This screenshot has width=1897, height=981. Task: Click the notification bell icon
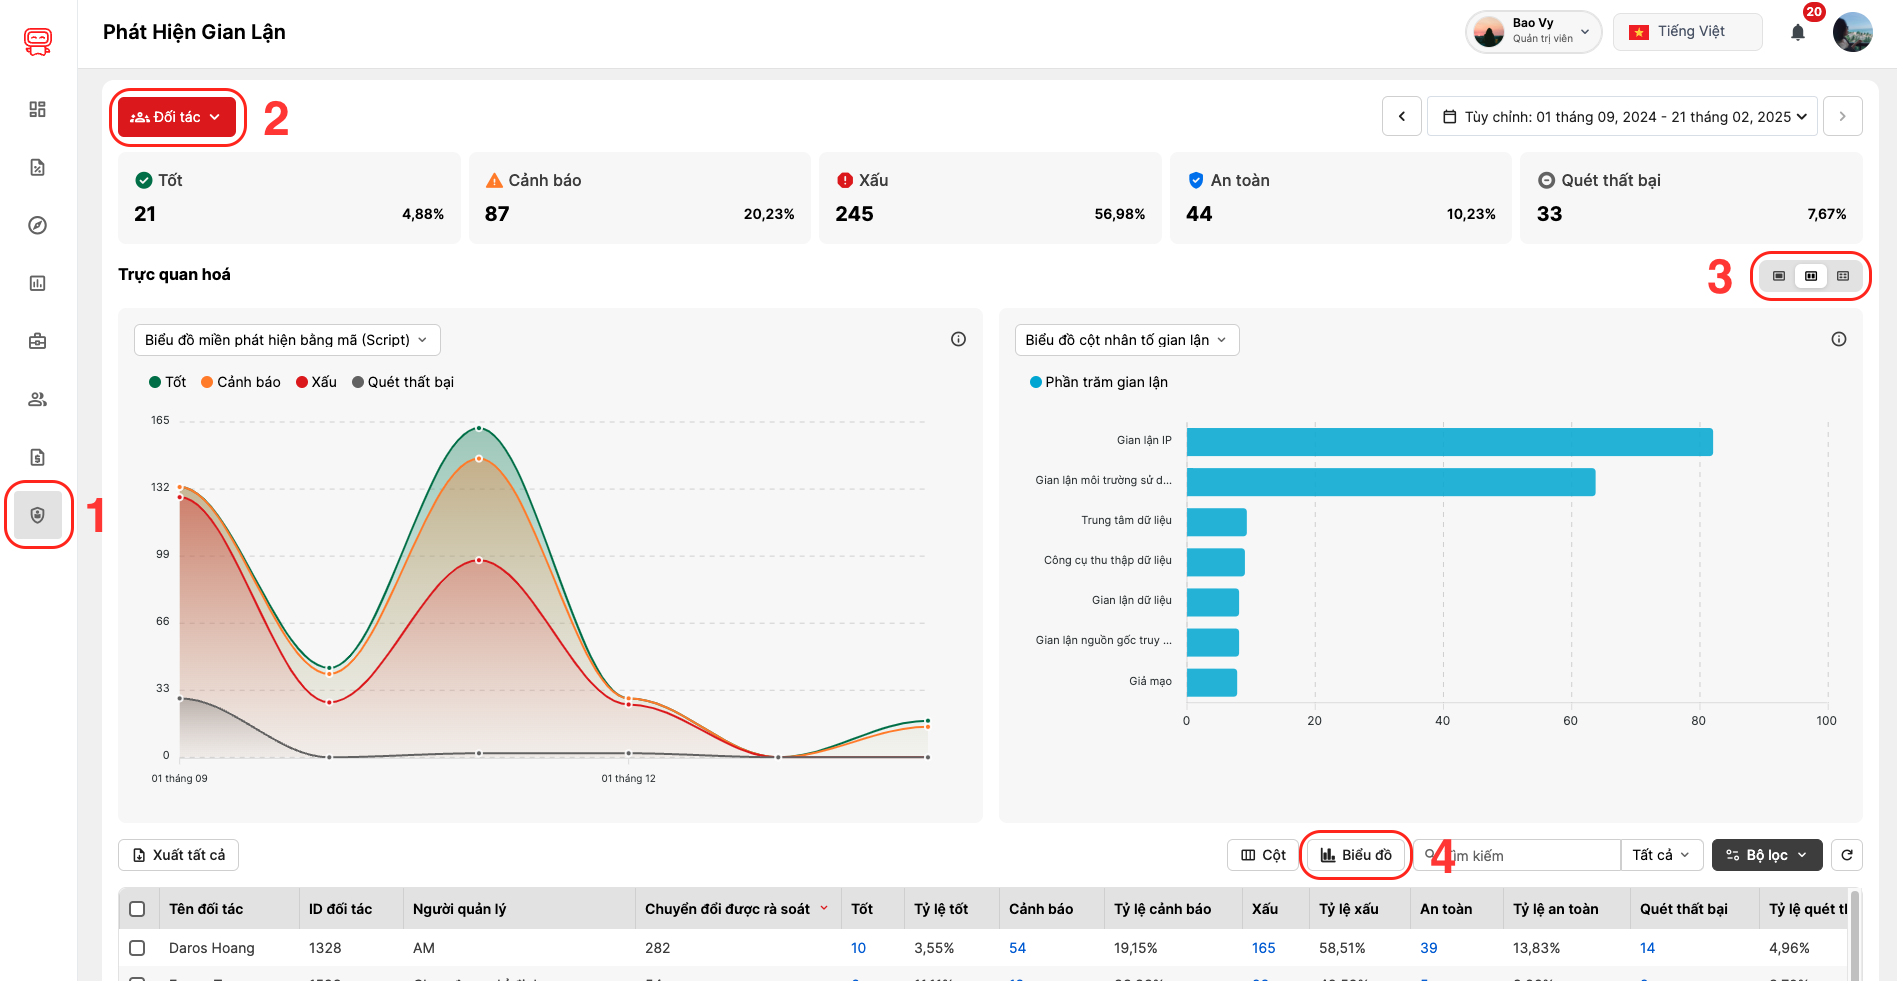click(x=1797, y=32)
